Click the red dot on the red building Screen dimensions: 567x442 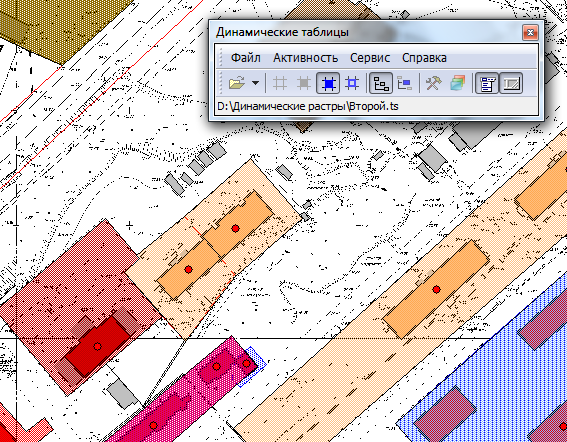pos(97,347)
